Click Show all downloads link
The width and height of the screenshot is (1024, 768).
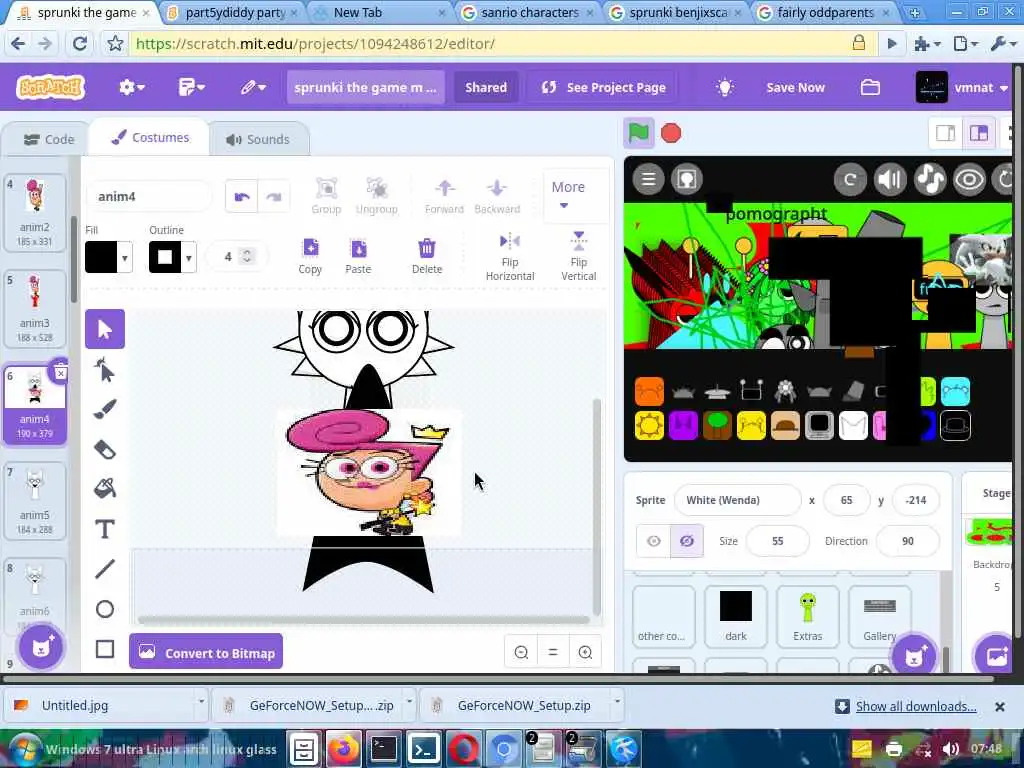tap(916, 706)
